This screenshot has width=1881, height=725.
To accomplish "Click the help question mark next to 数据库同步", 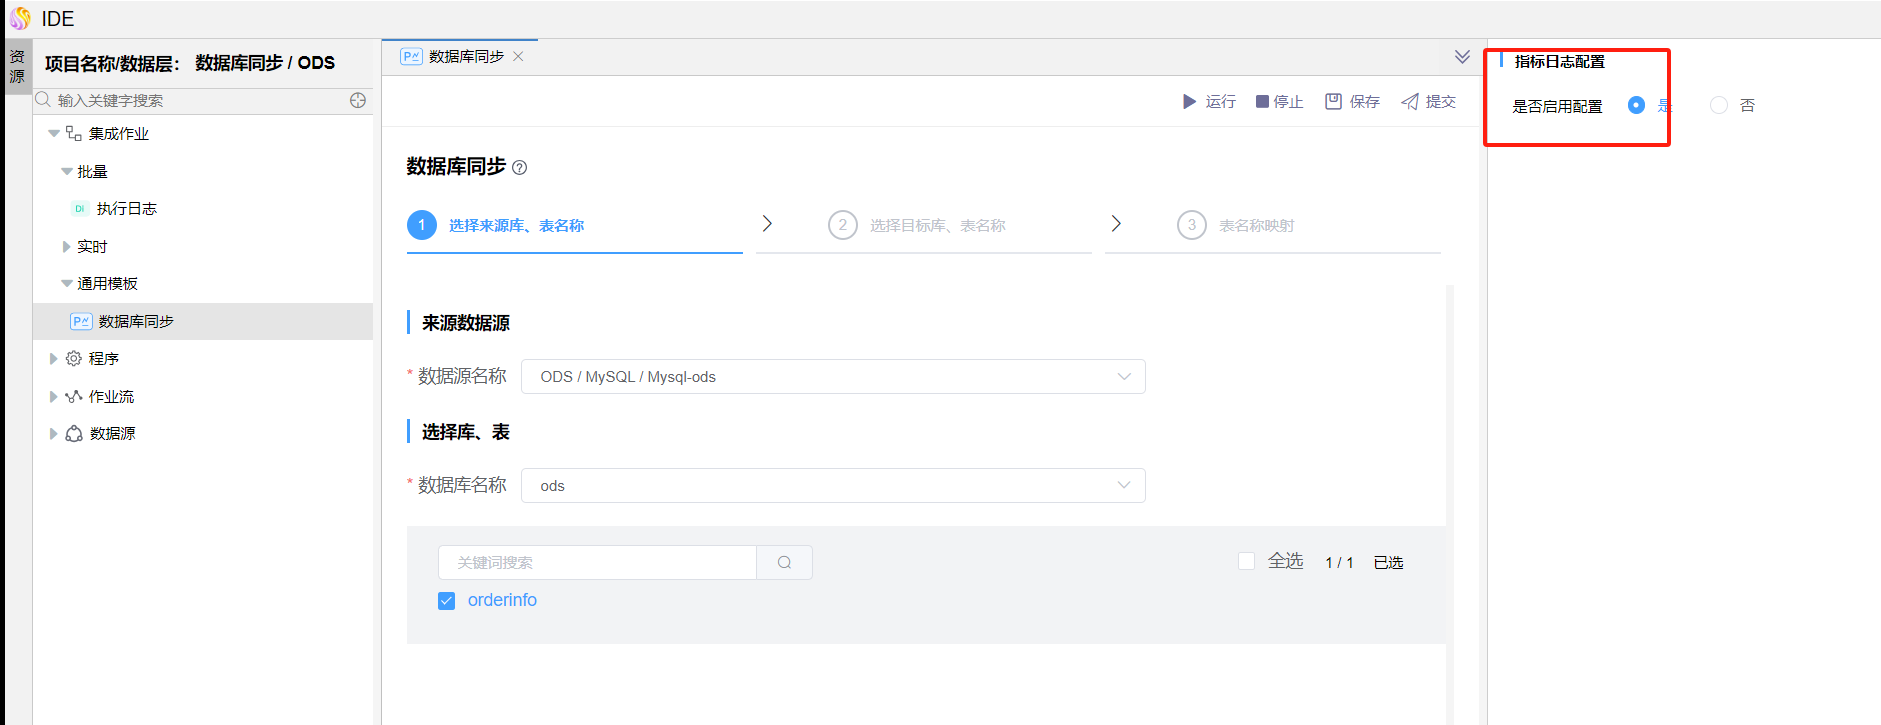I will tap(520, 168).
